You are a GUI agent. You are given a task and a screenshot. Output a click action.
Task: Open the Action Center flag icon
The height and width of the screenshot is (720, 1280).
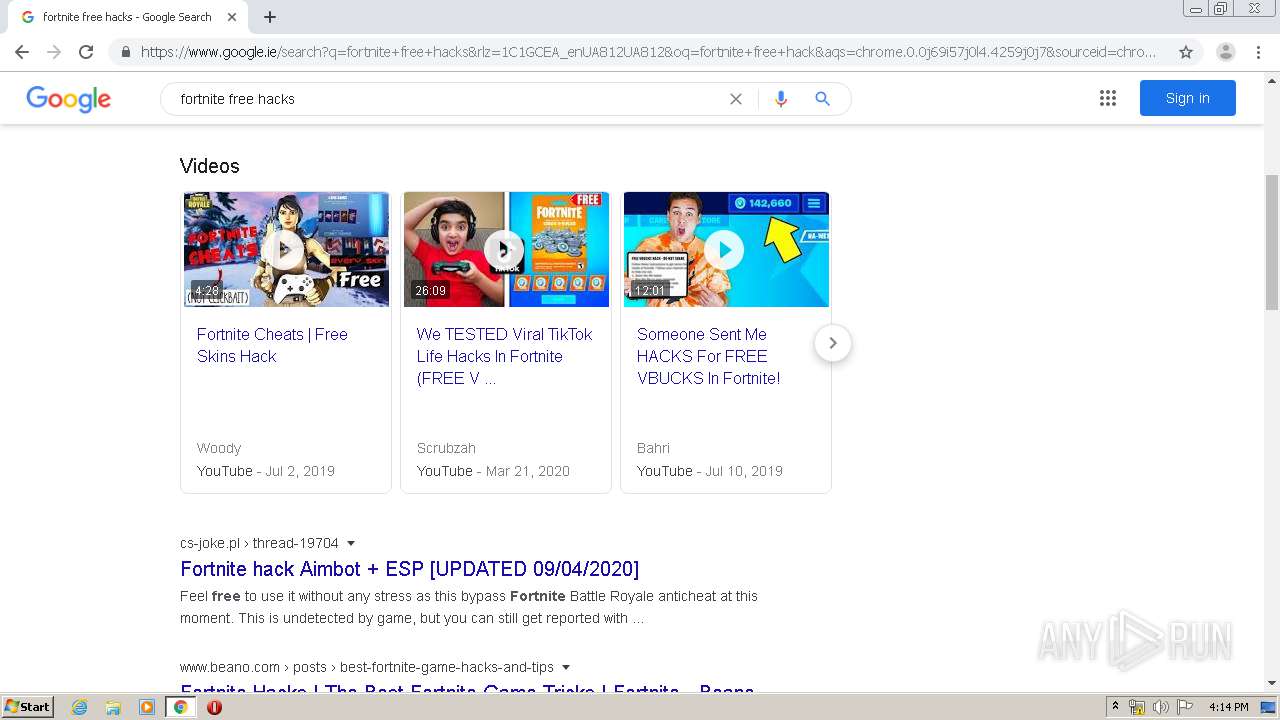point(1185,707)
